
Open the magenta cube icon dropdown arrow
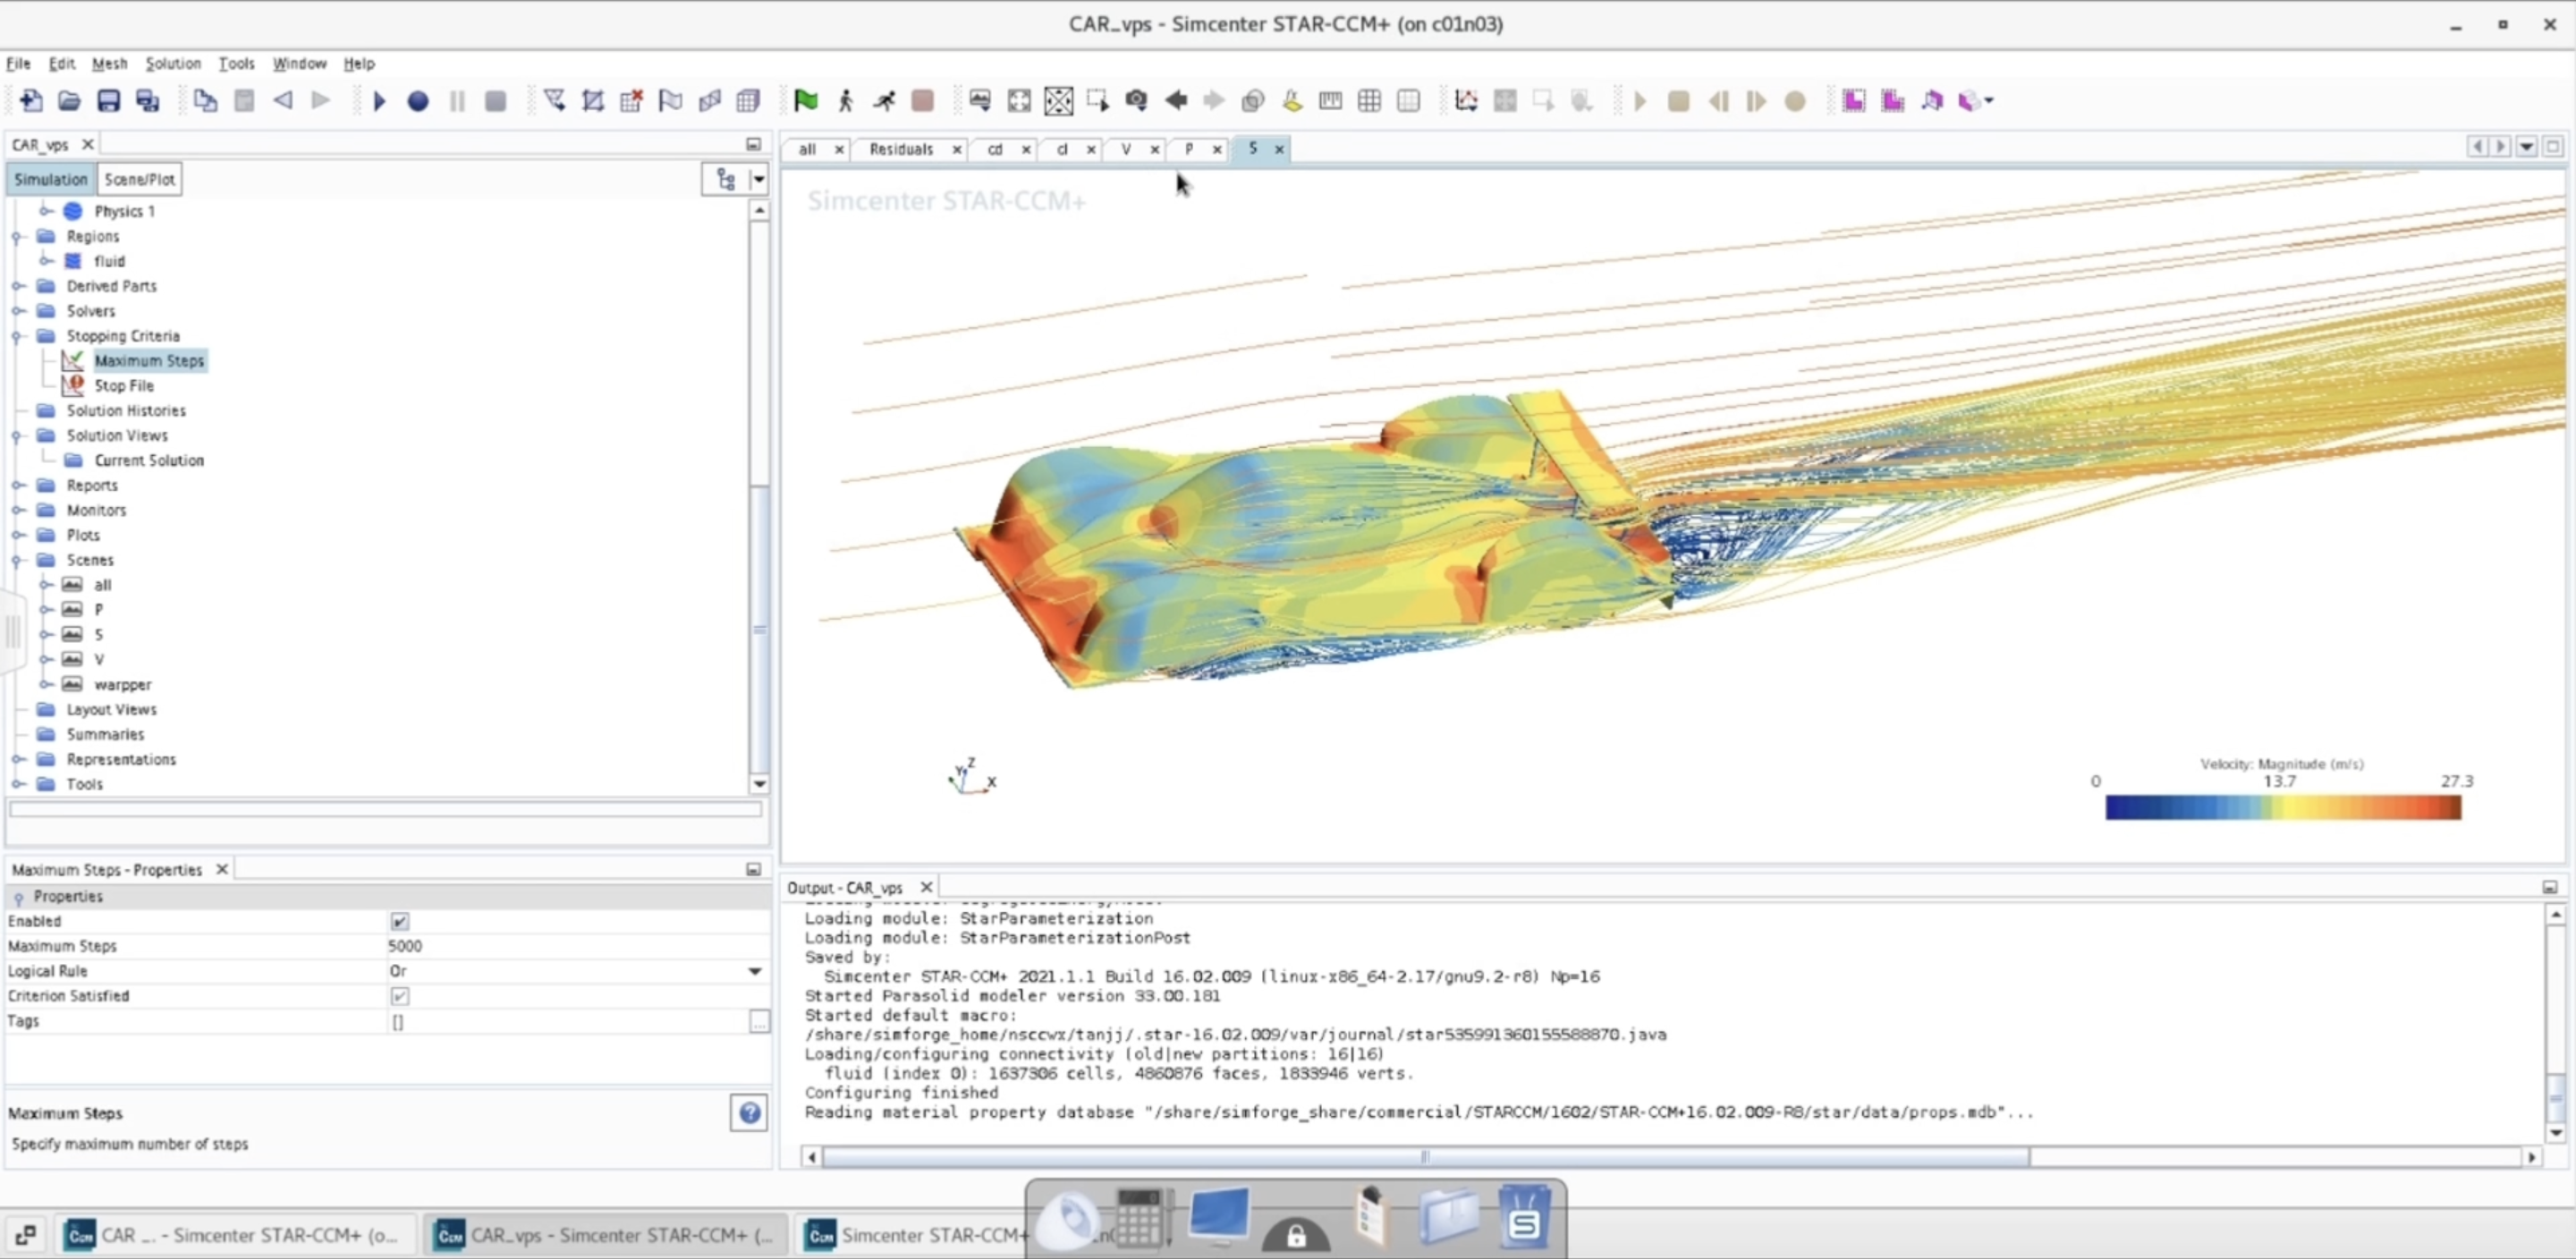click(1989, 100)
